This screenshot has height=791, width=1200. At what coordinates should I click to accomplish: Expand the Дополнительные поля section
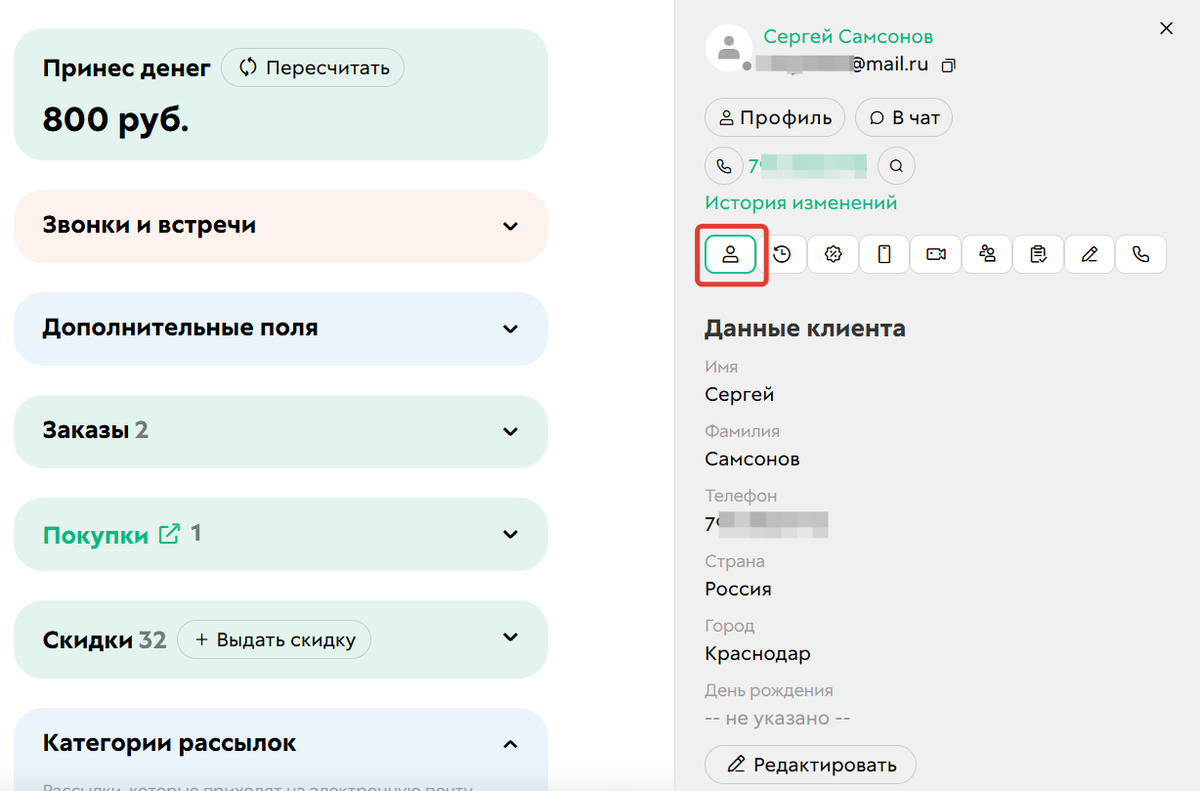[510, 329]
